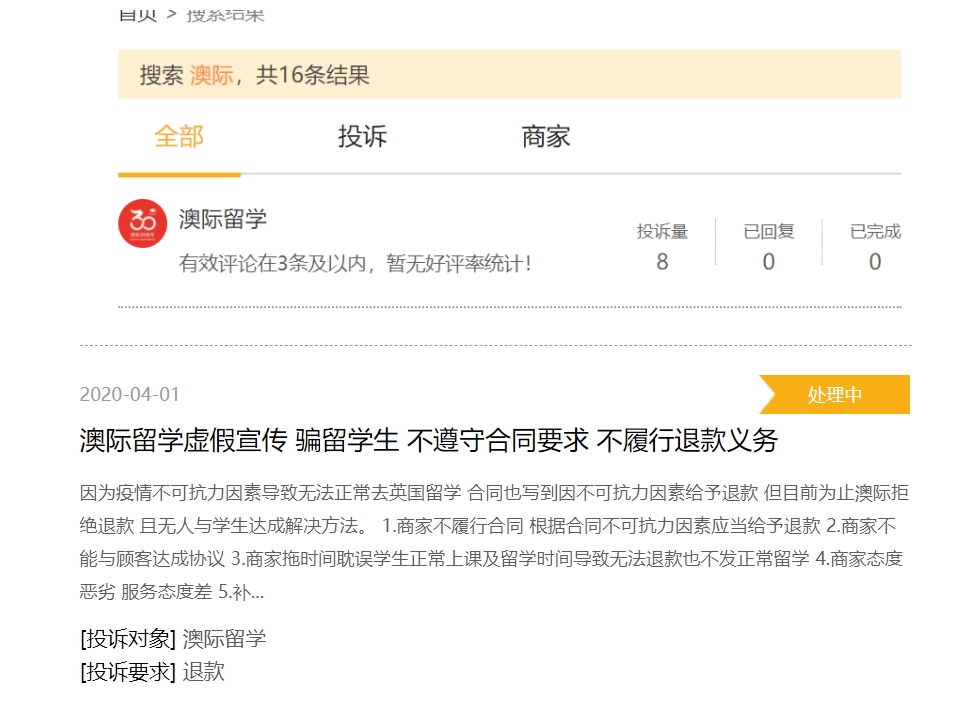Click the search summary 共16条结果 banner
The image size is (968, 717).
[x=509, y=74]
